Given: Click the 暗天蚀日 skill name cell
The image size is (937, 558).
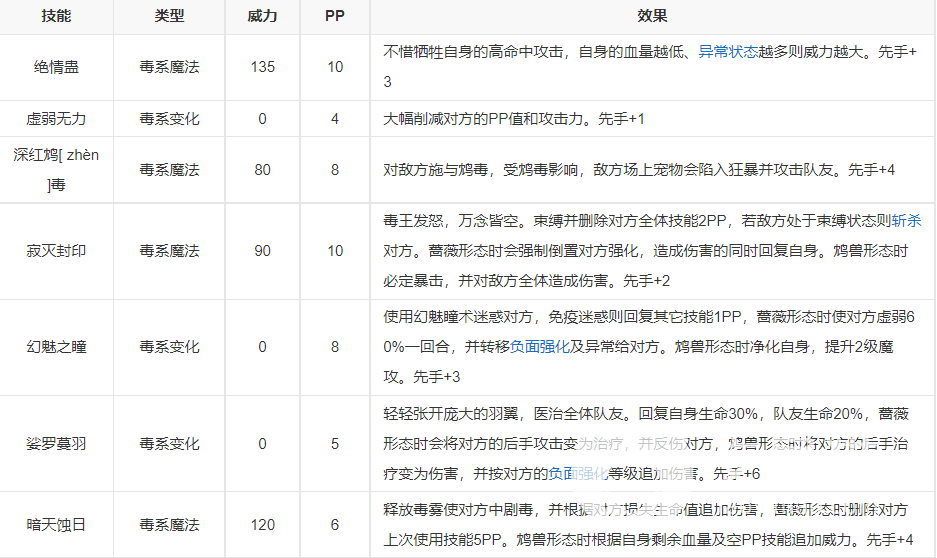Looking at the screenshot, I should 56,524.
